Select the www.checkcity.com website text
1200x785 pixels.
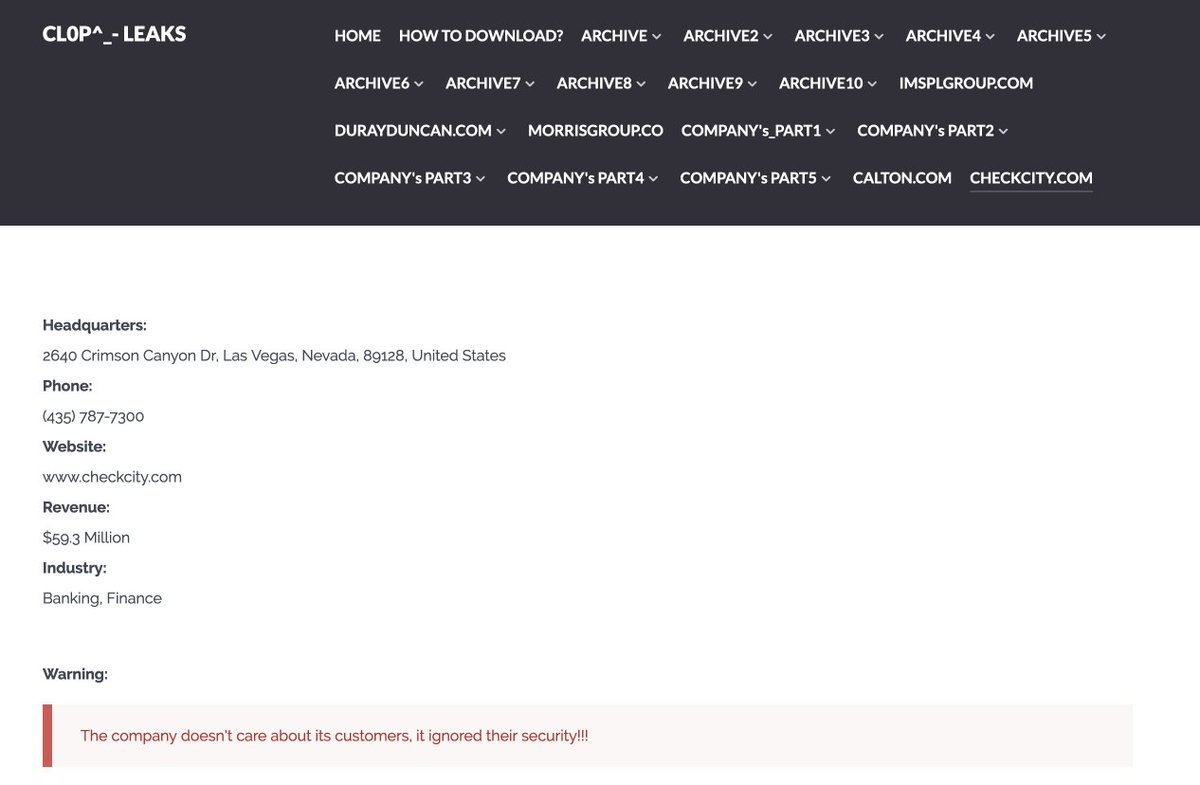coord(112,477)
